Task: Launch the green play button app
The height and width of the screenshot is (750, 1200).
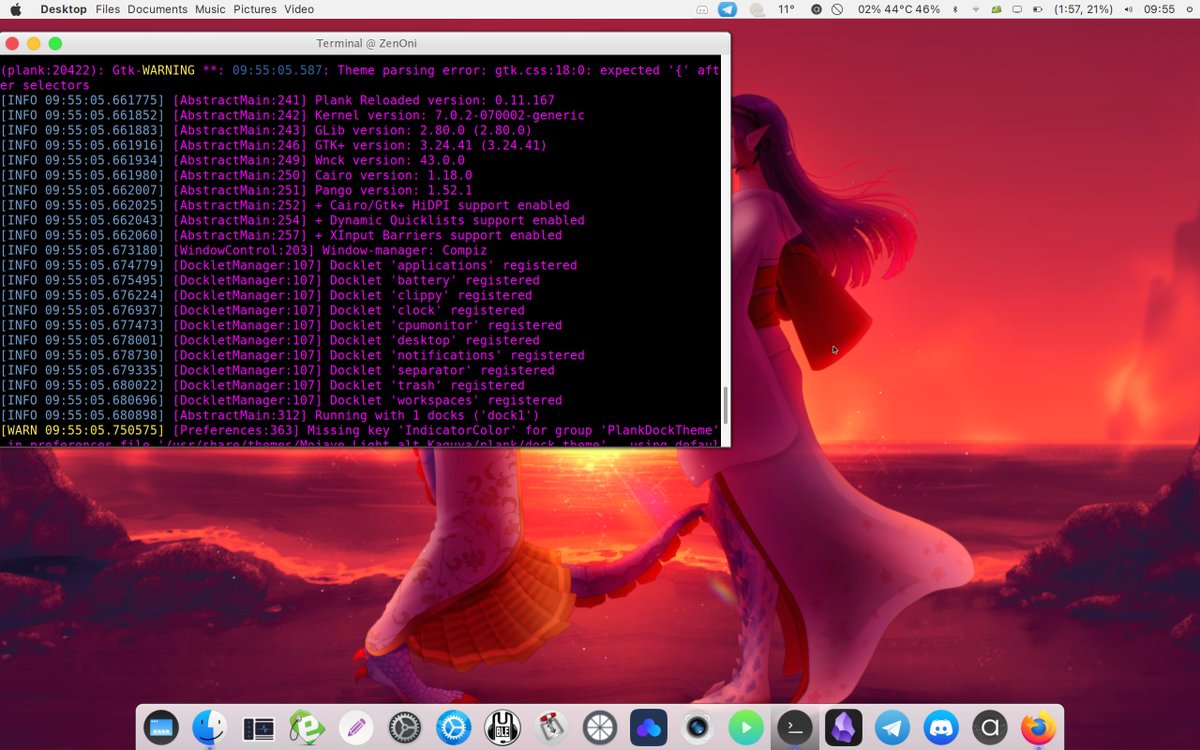Action: pos(746,727)
